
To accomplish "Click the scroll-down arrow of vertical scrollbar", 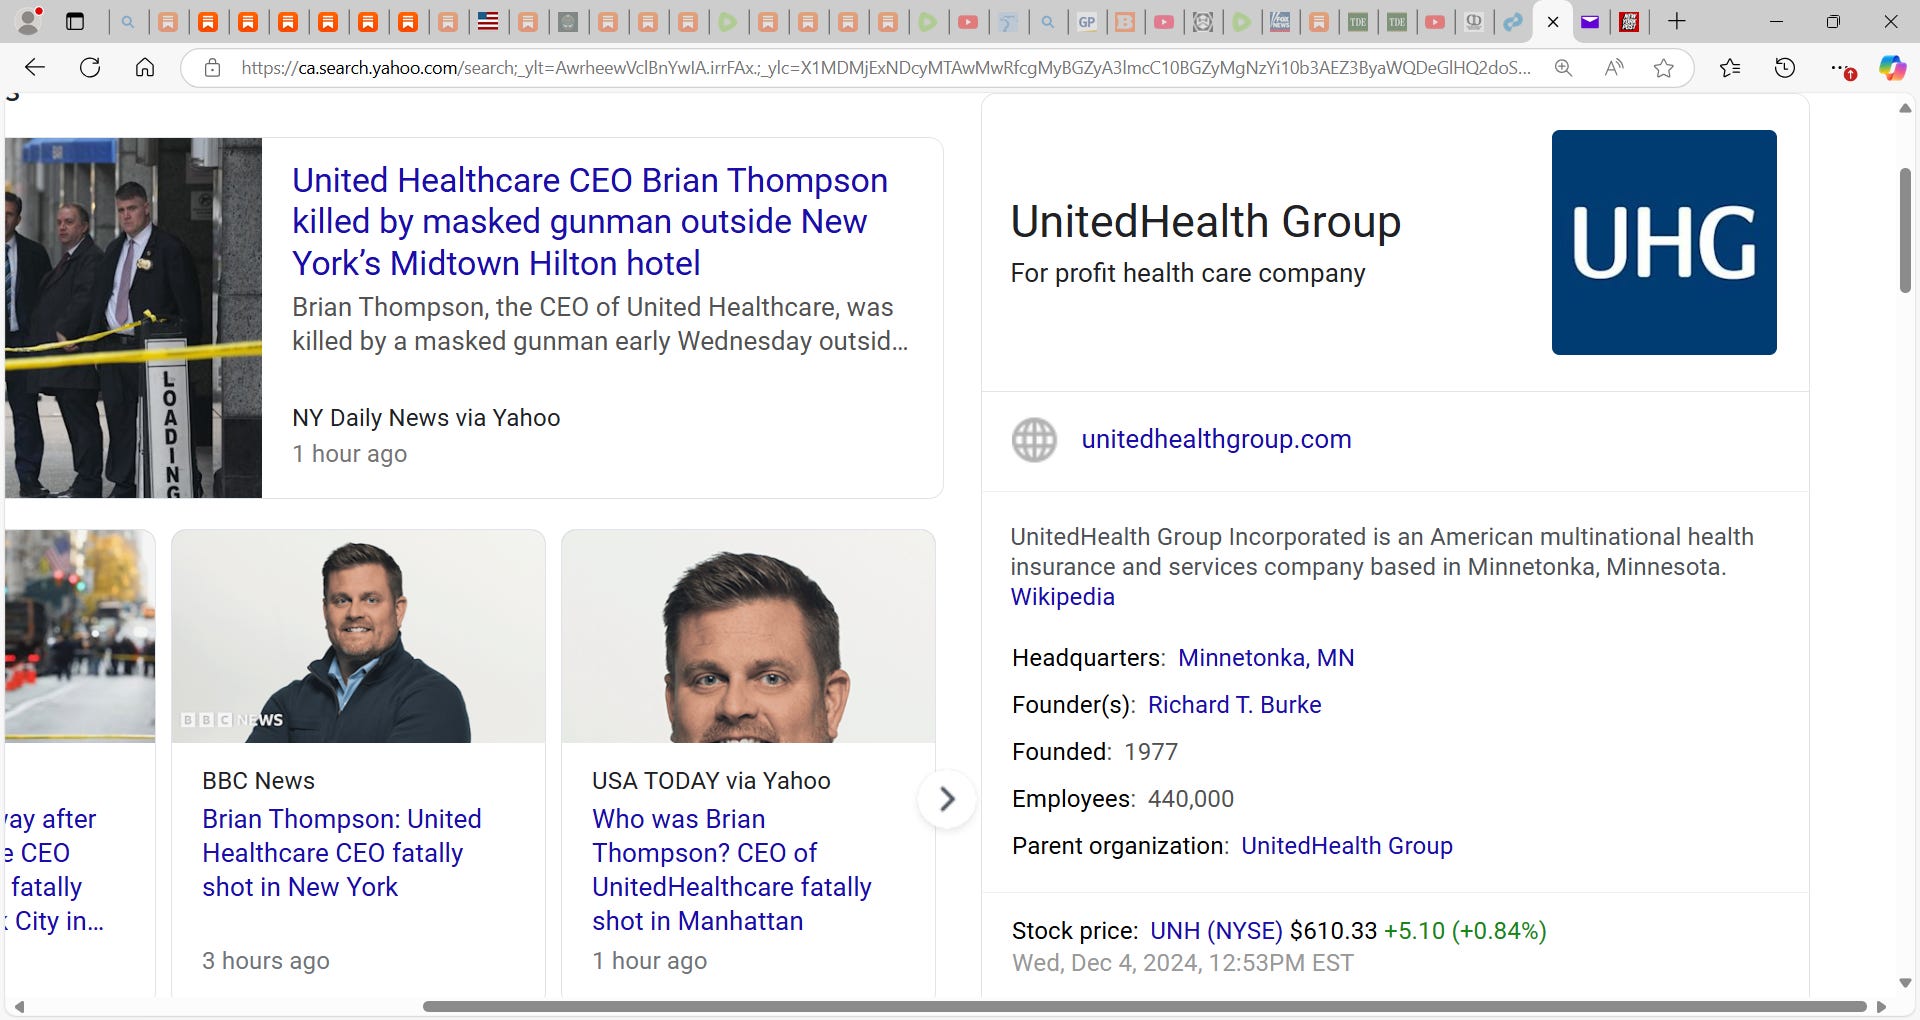I will click(x=1905, y=983).
